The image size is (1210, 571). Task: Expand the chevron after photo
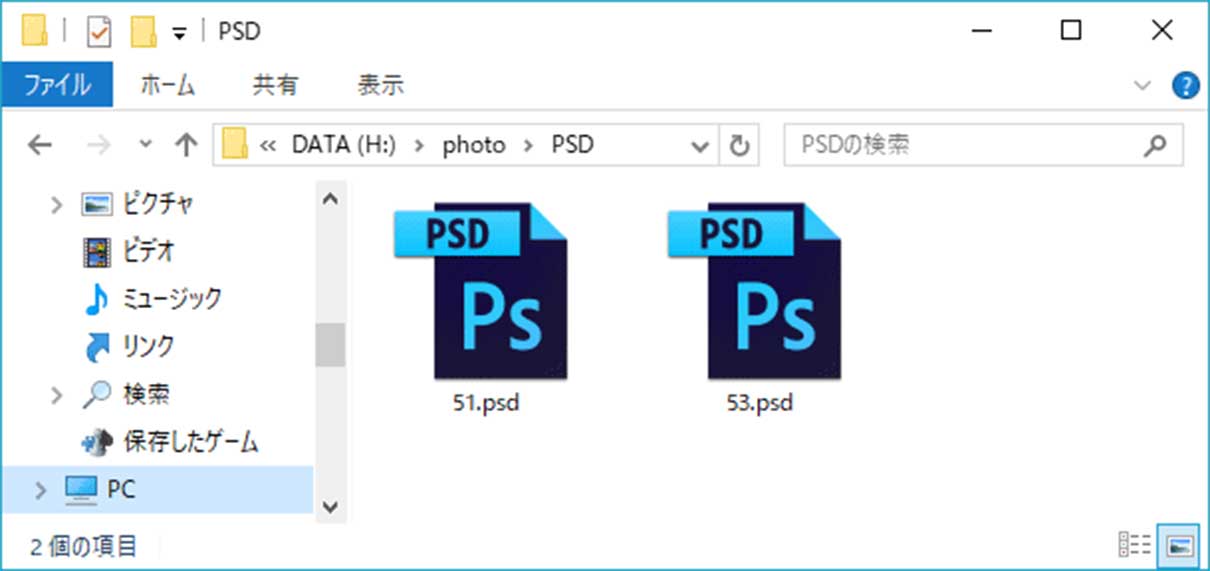[x=527, y=145]
